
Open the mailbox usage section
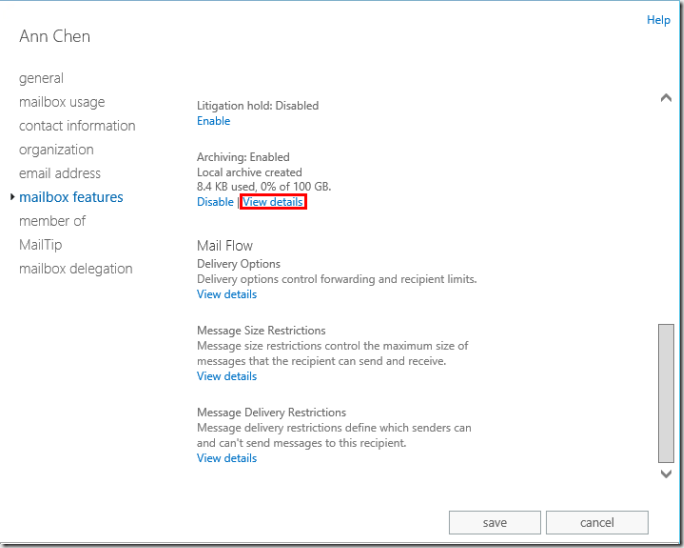point(61,102)
